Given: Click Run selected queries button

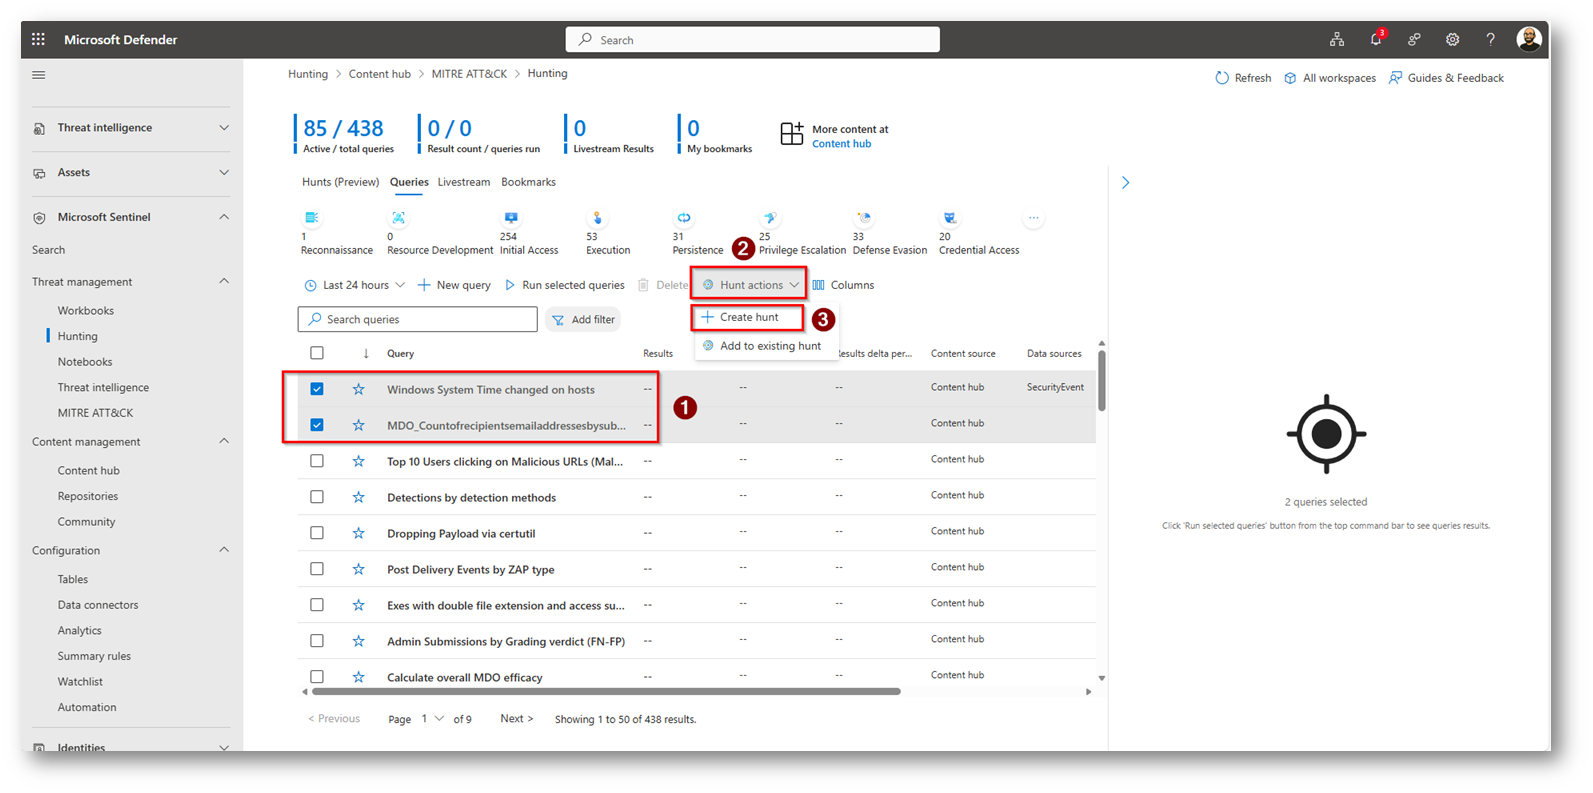Looking at the screenshot, I should coord(564,285).
